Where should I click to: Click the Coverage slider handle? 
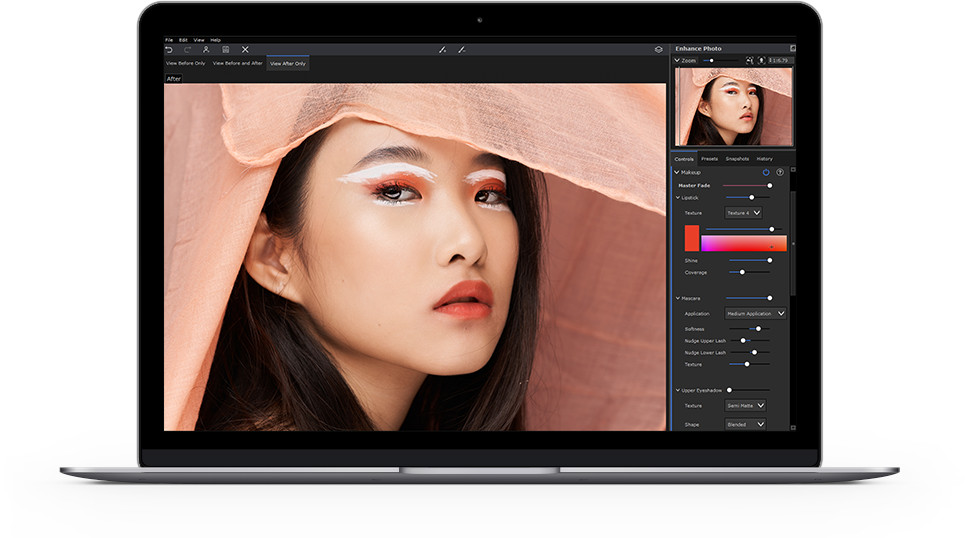click(743, 272)
